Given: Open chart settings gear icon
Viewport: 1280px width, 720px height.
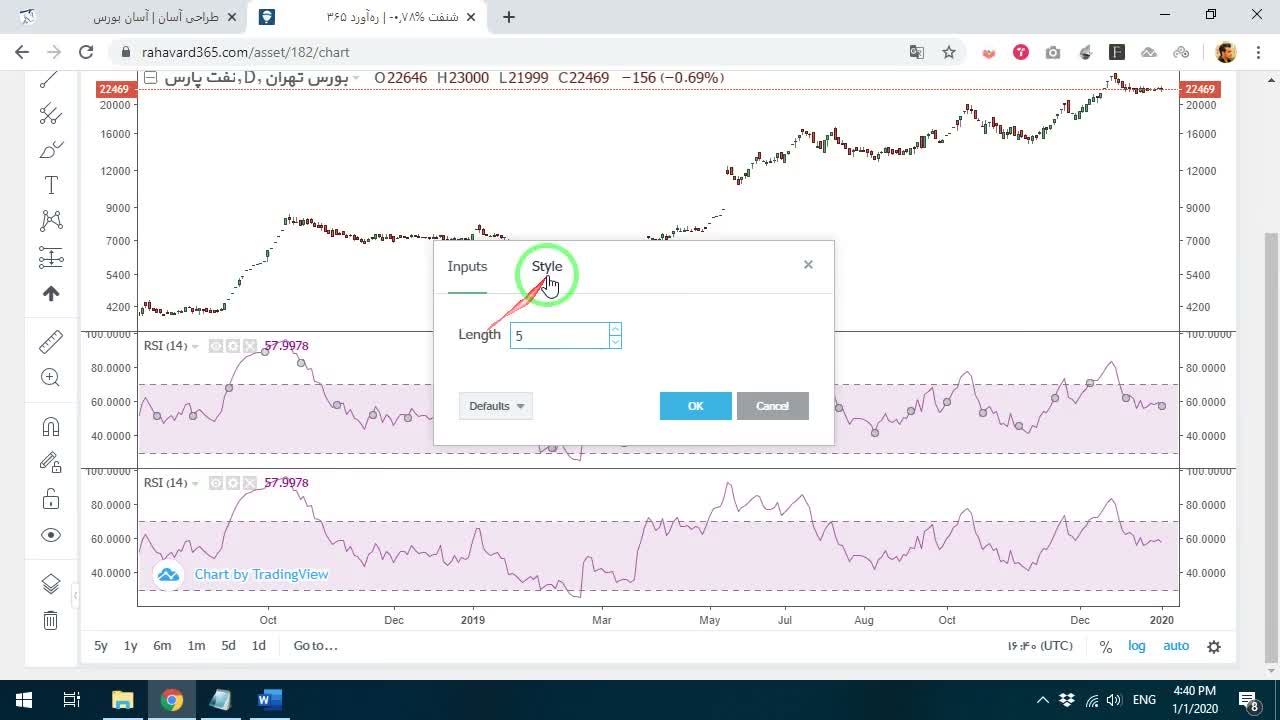Looking at the screenshot, I should pyautogui.click(x=1214, y=647).
